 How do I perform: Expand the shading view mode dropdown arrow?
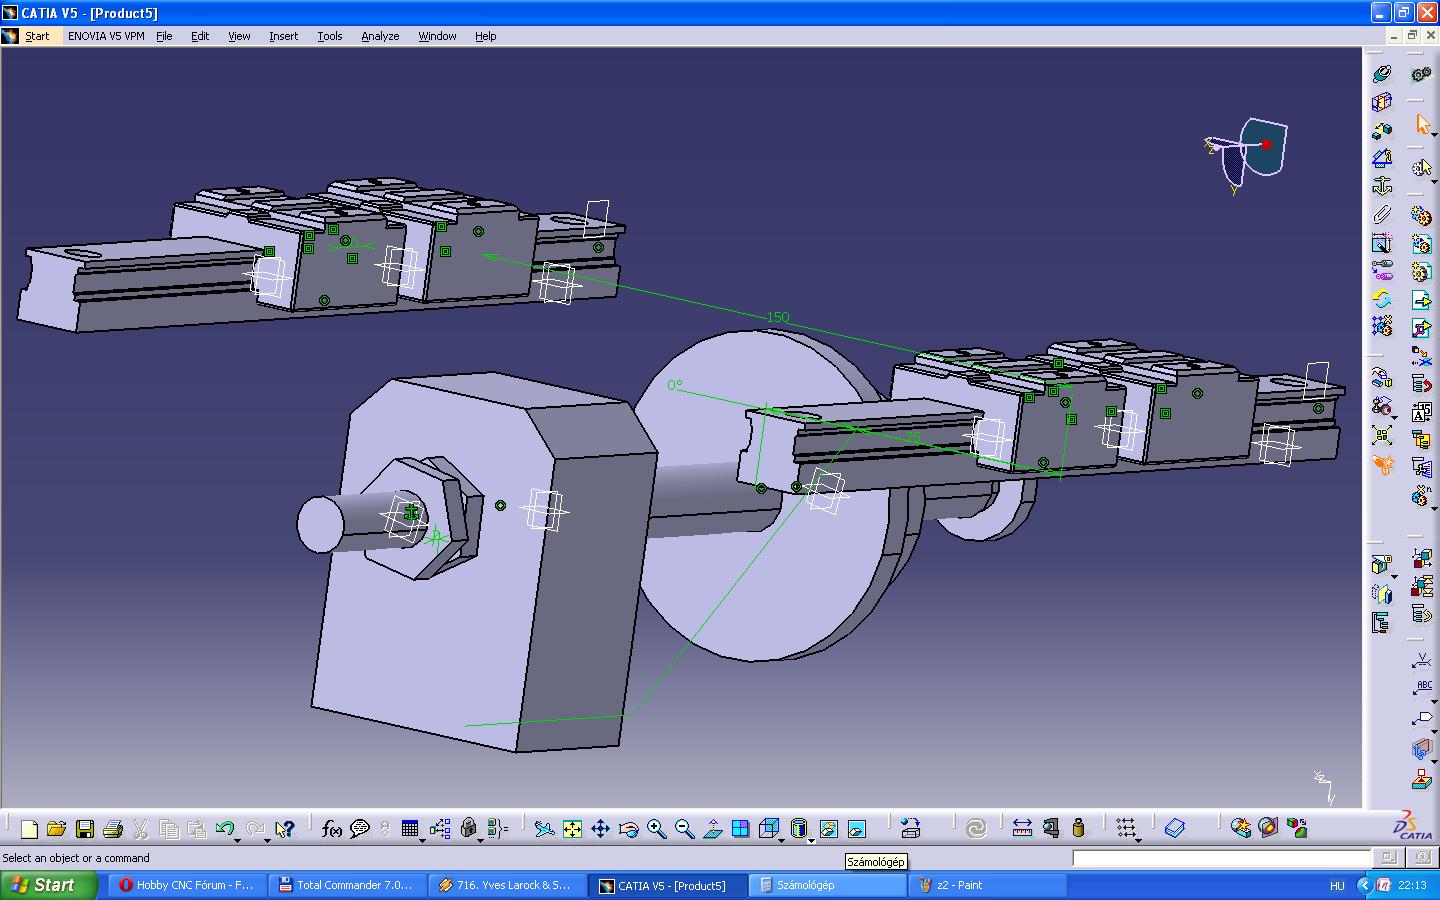810,839
